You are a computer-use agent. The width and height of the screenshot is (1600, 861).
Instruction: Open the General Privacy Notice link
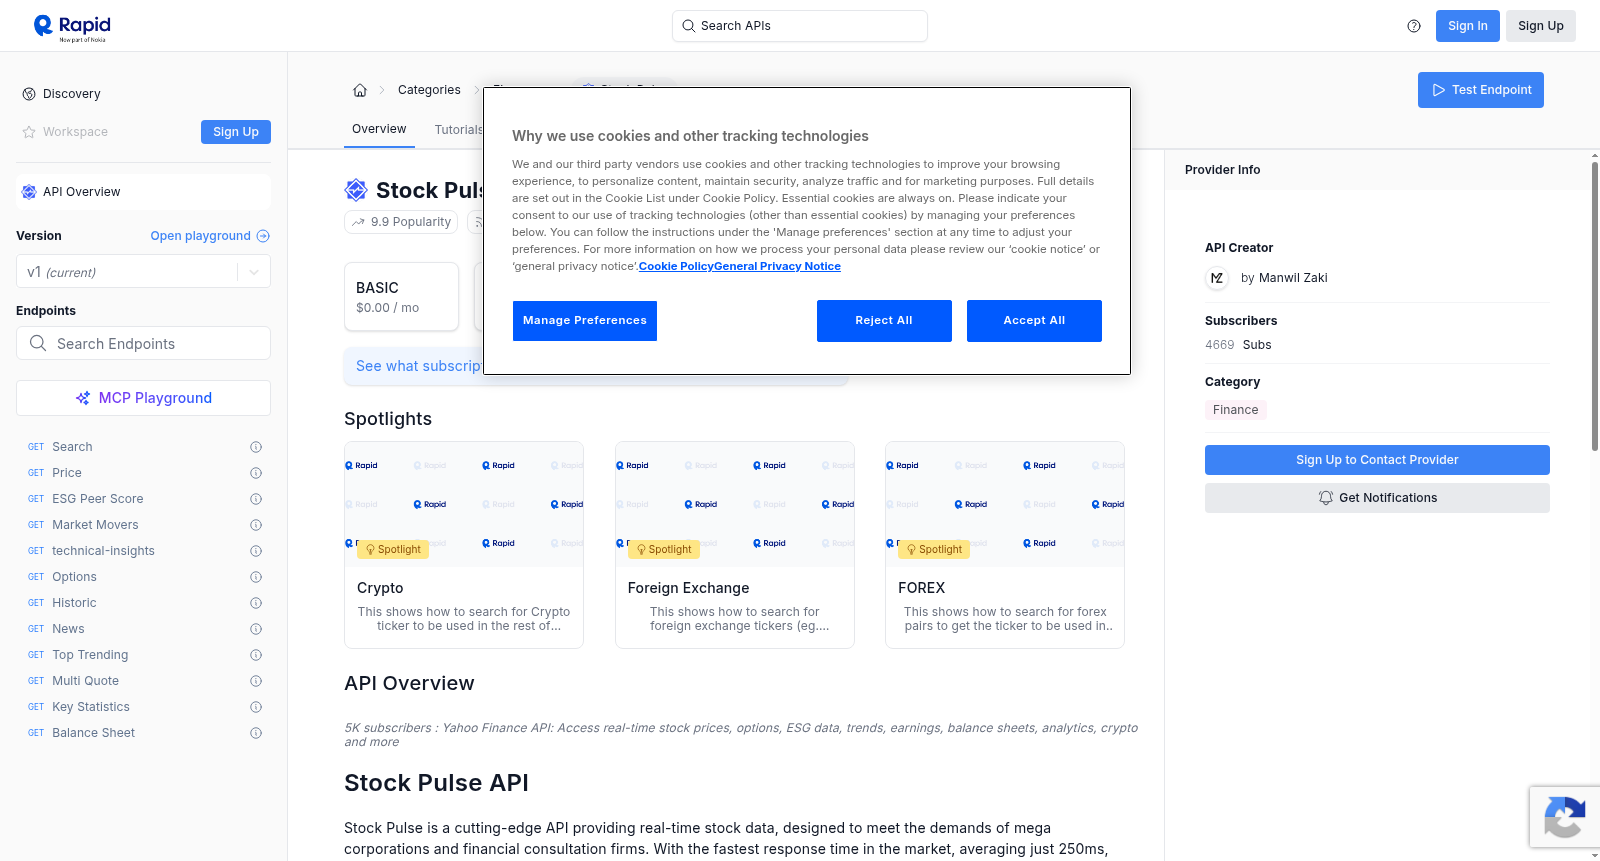pos(777,266)
